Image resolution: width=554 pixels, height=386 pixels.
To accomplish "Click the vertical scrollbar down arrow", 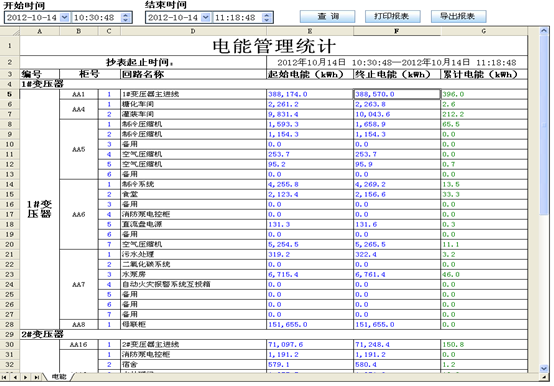I will (544, 368).
